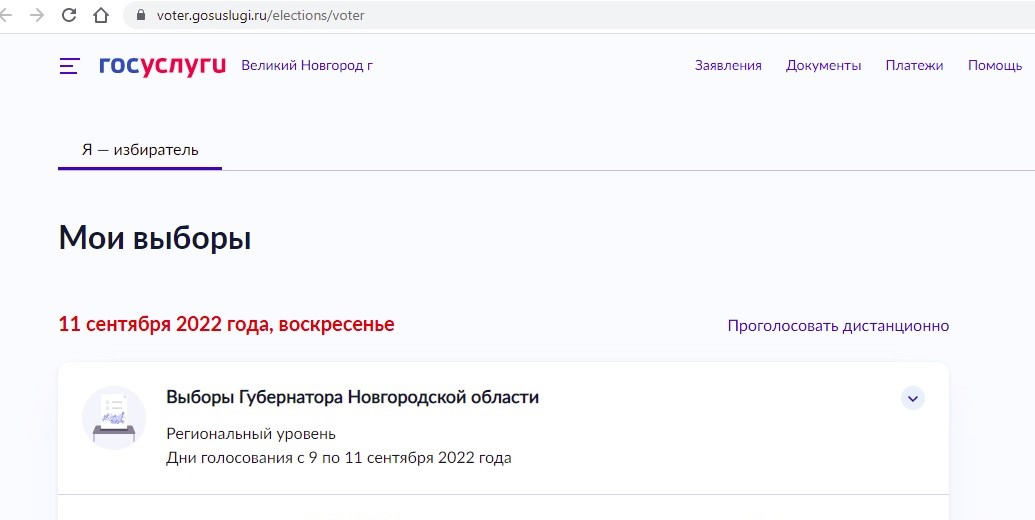Open the Заявления menu item
The width and height of the screenshot is (1035, 520).
click(x=728, y=65)
